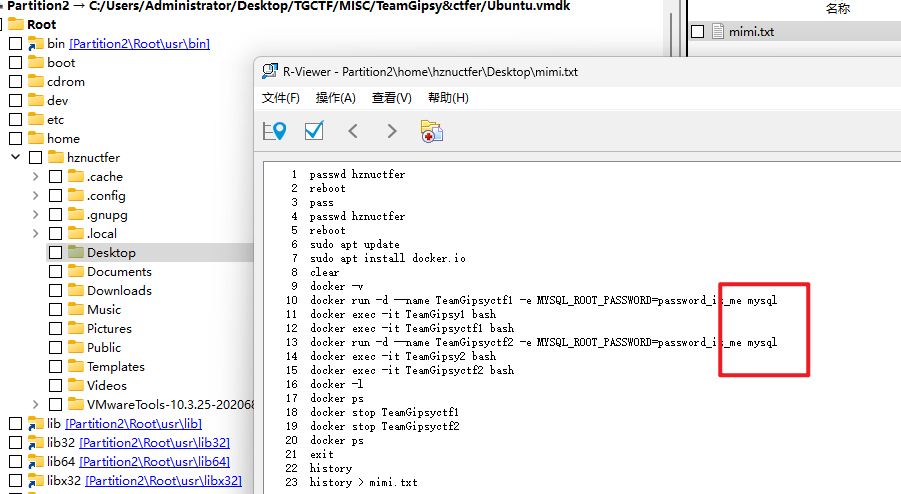Select the Desktop folder icon in tree

pos(76,252)
